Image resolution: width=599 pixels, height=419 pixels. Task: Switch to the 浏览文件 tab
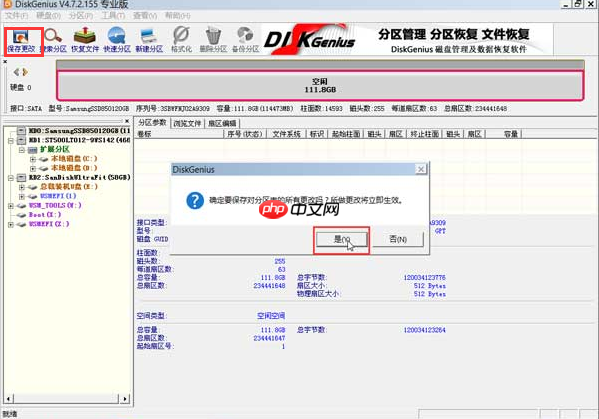point(187,123)
